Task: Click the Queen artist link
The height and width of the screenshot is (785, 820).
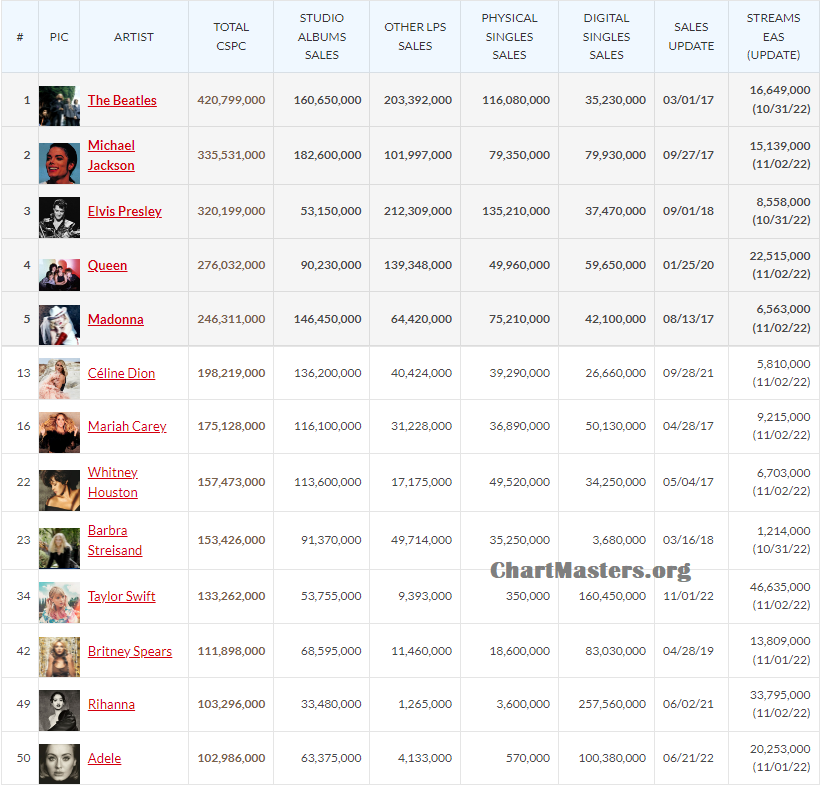Action: tap(107, 265)
